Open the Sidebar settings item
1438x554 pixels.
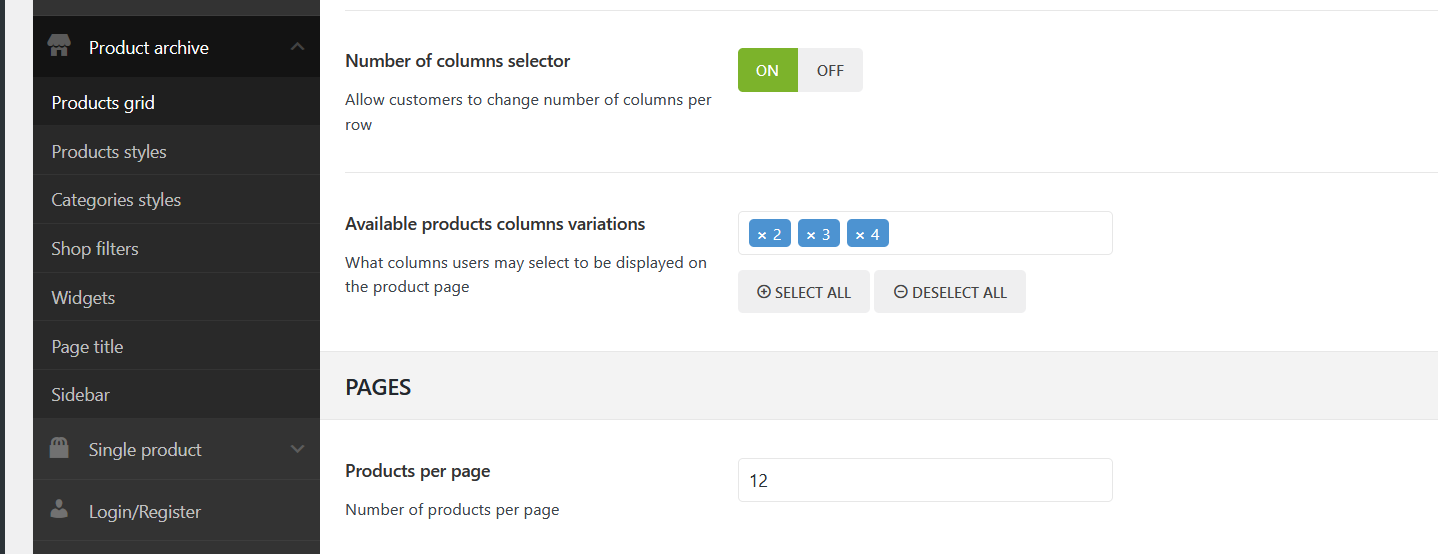coord(81,395)
